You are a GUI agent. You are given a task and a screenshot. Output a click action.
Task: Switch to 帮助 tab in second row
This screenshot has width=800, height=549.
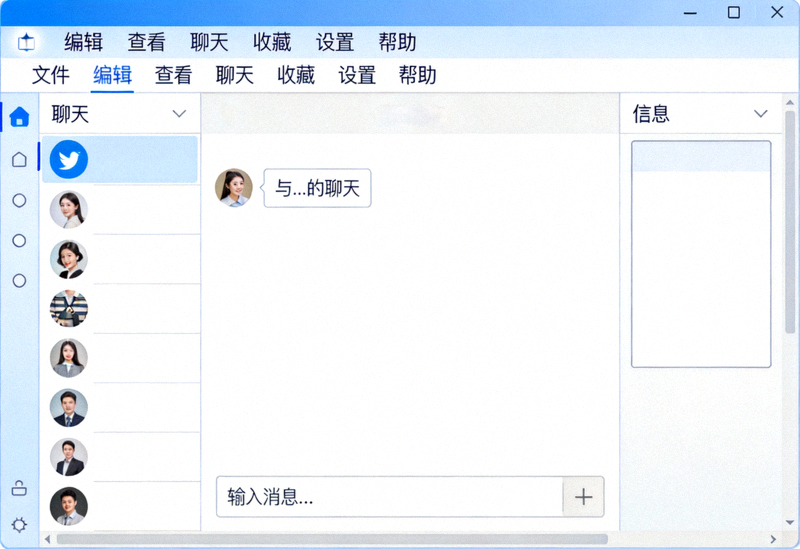[x=417, y=76]
